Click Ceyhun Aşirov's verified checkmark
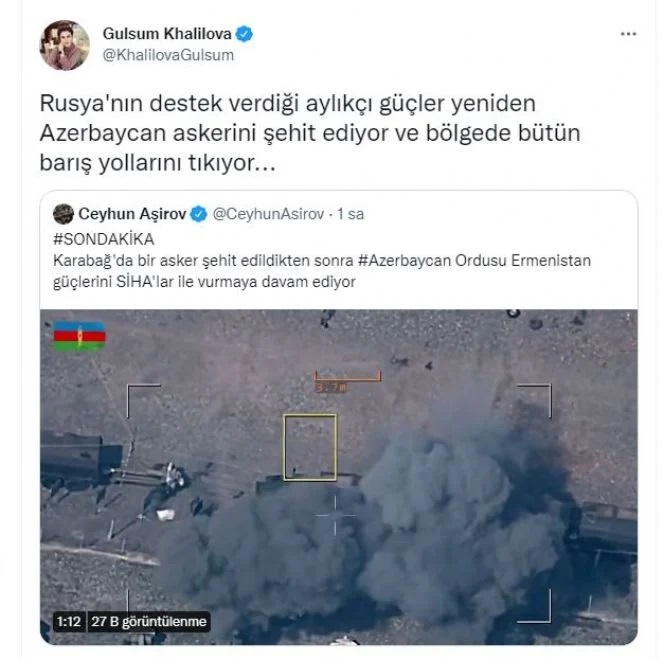Screen dimensions: 663x659 tap(198, 214)
